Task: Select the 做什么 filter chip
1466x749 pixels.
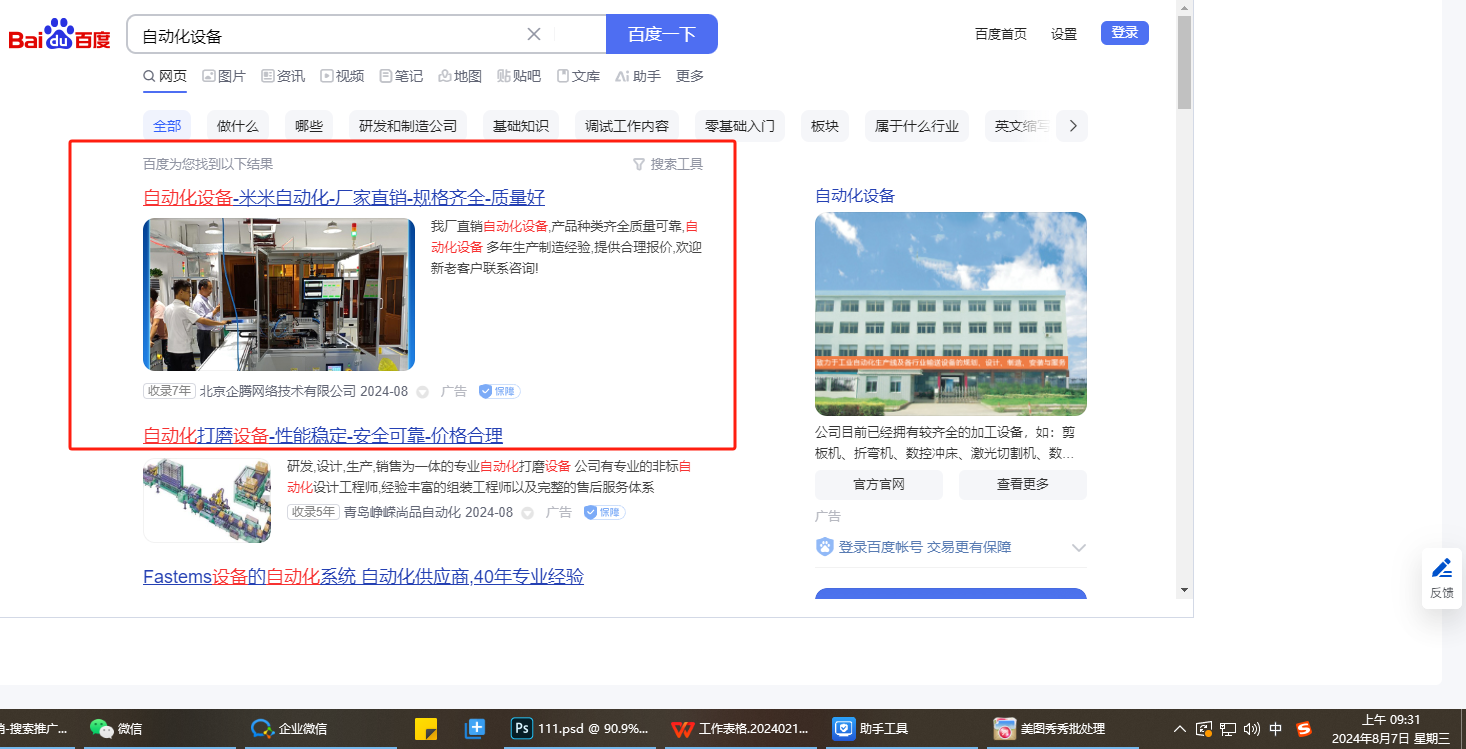Action: (238, 126)
